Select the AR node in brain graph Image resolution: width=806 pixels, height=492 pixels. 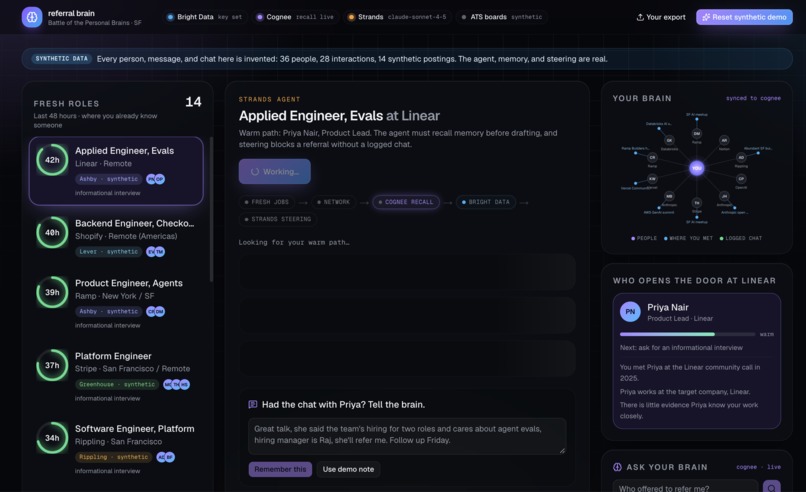[x=724, y=140]
